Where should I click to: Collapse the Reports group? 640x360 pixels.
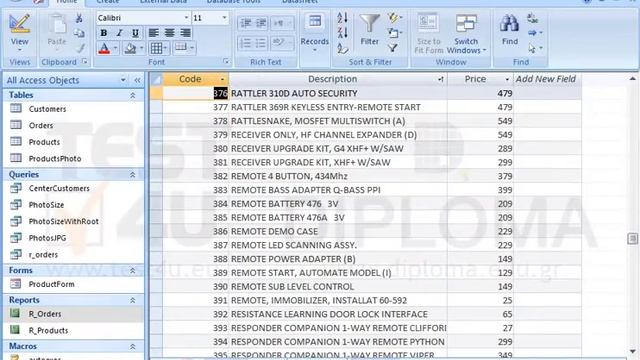pos(133,300)
